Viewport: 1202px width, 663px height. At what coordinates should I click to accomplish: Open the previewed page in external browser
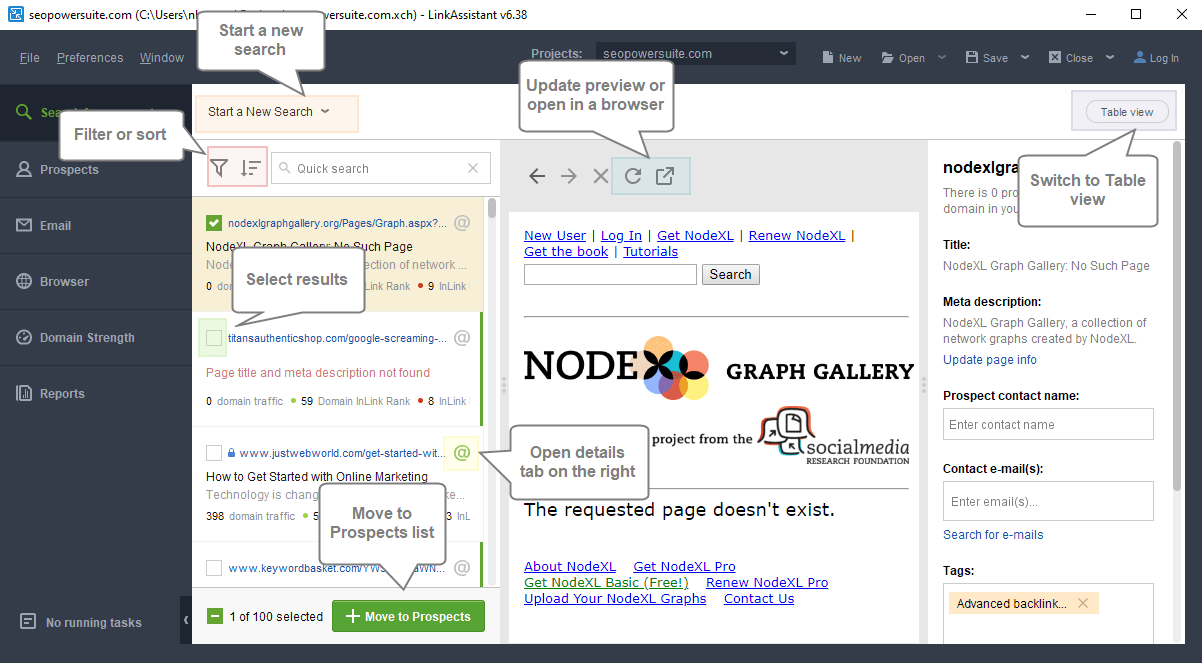pyautogui.click(x=665, y=176)
